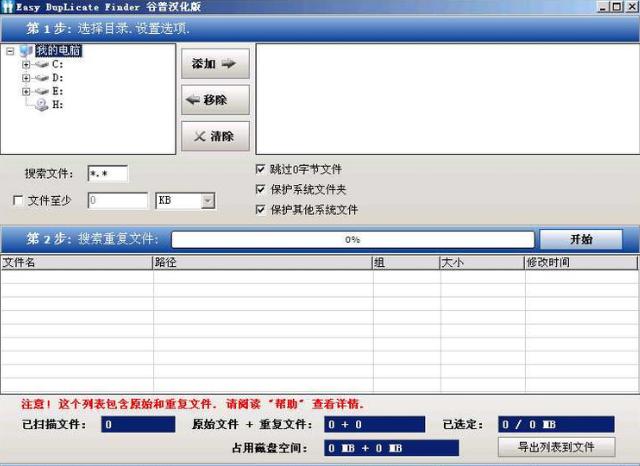640x466 pixels.
Task: Click the 开始 start button
Action: 581,239
